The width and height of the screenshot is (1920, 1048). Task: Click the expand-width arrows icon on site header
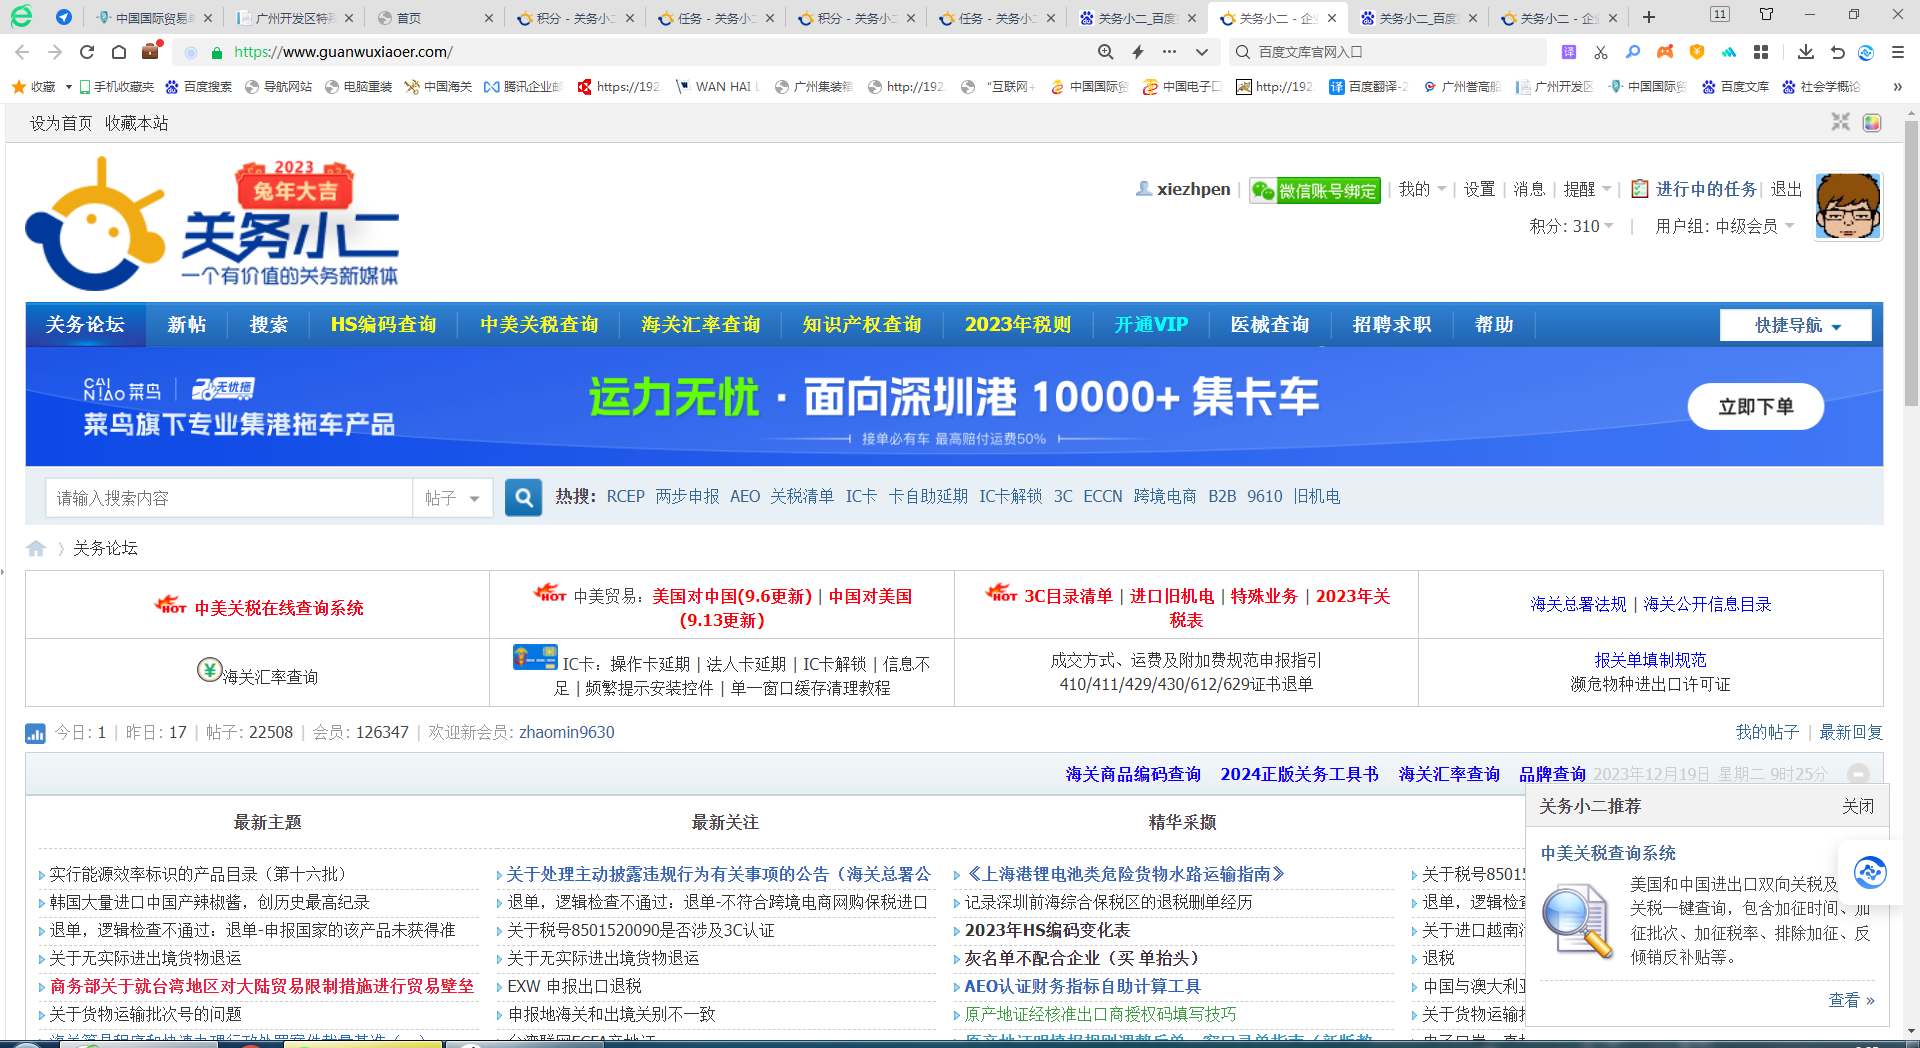(x=1840, y=122)
